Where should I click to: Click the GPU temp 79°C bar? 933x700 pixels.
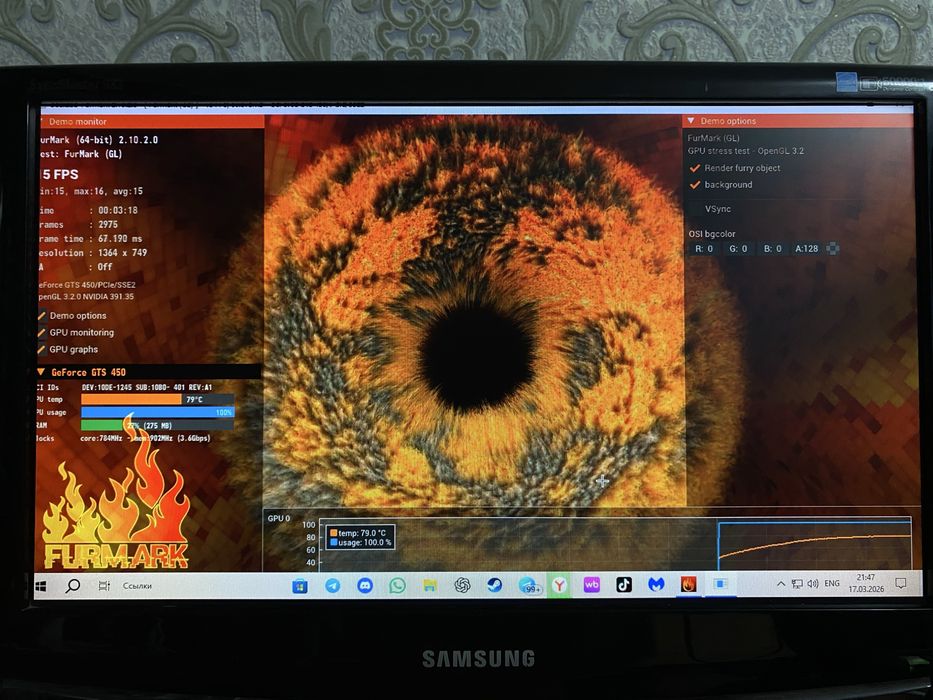tap(157, 399)
